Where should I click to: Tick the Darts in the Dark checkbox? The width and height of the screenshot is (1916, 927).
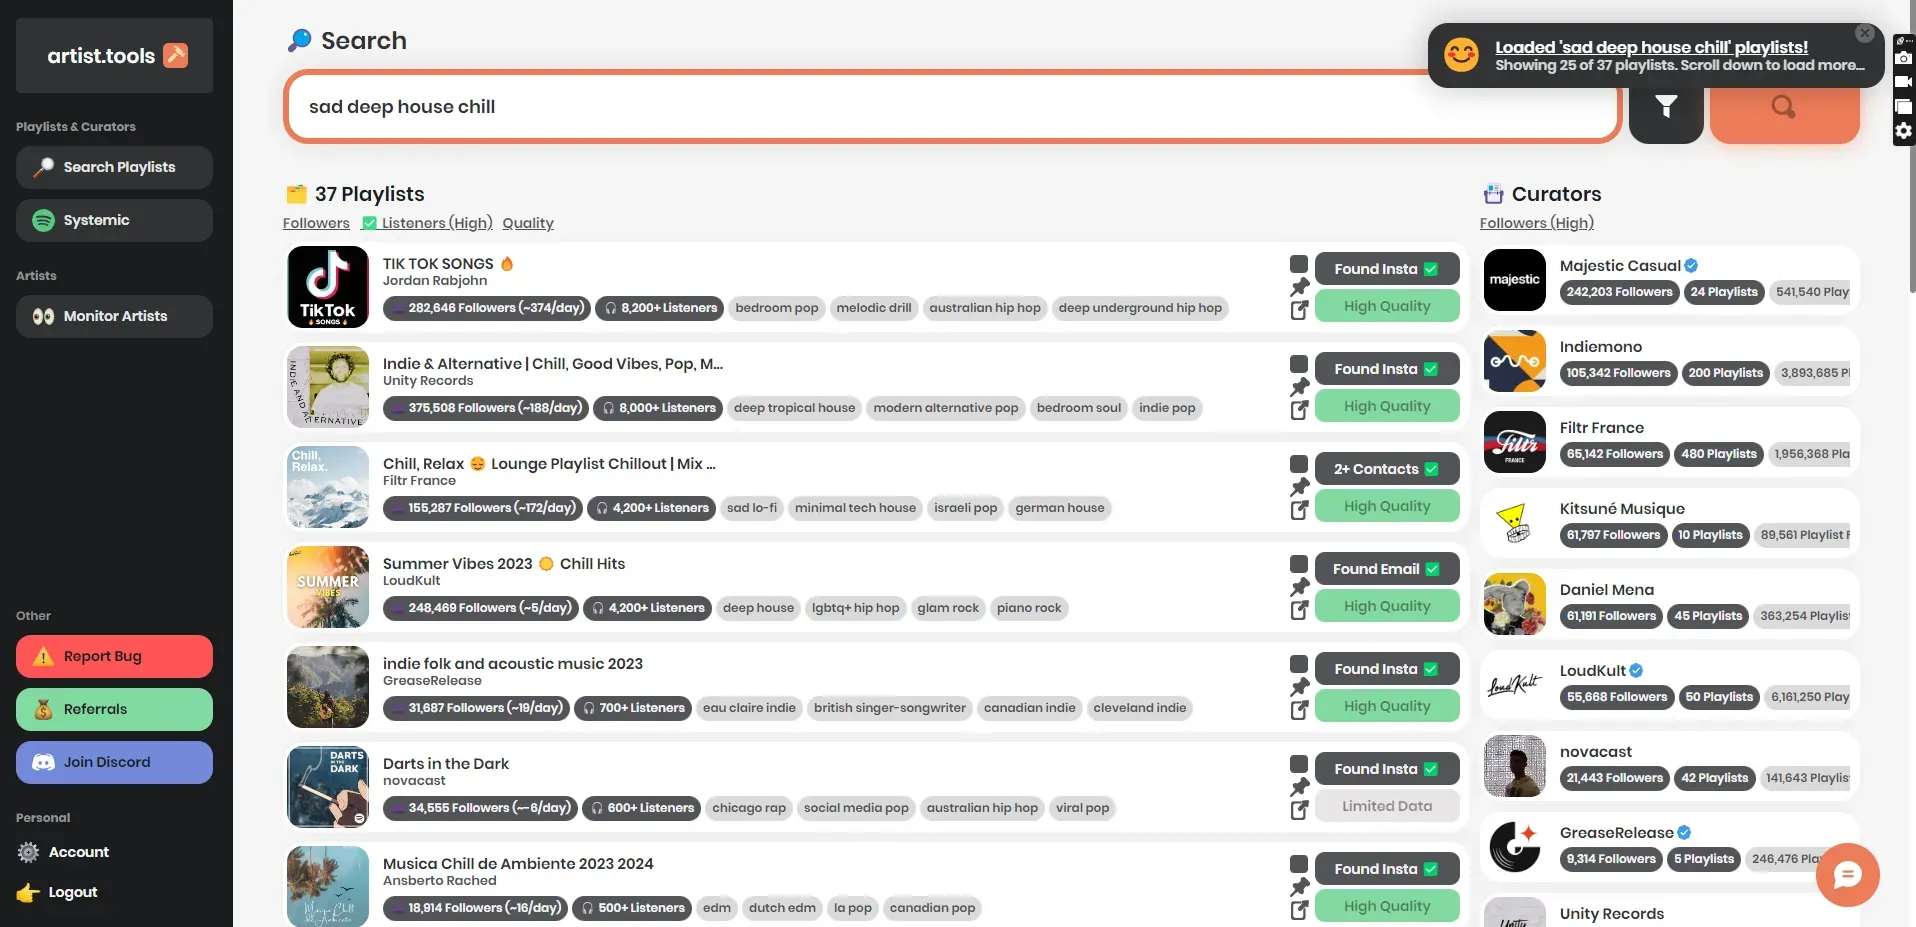click(1299, 764)
